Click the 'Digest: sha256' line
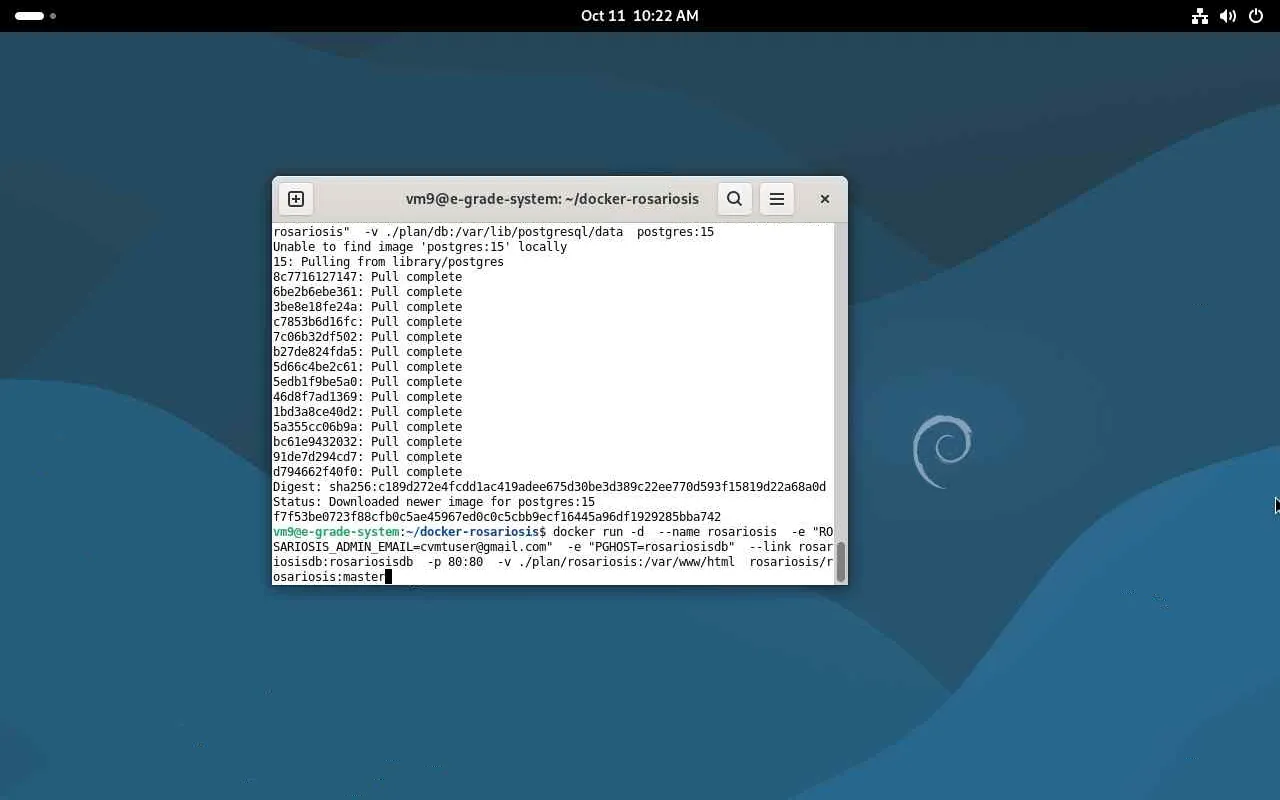The image size is (1280, 800). (x=549, y=487)
